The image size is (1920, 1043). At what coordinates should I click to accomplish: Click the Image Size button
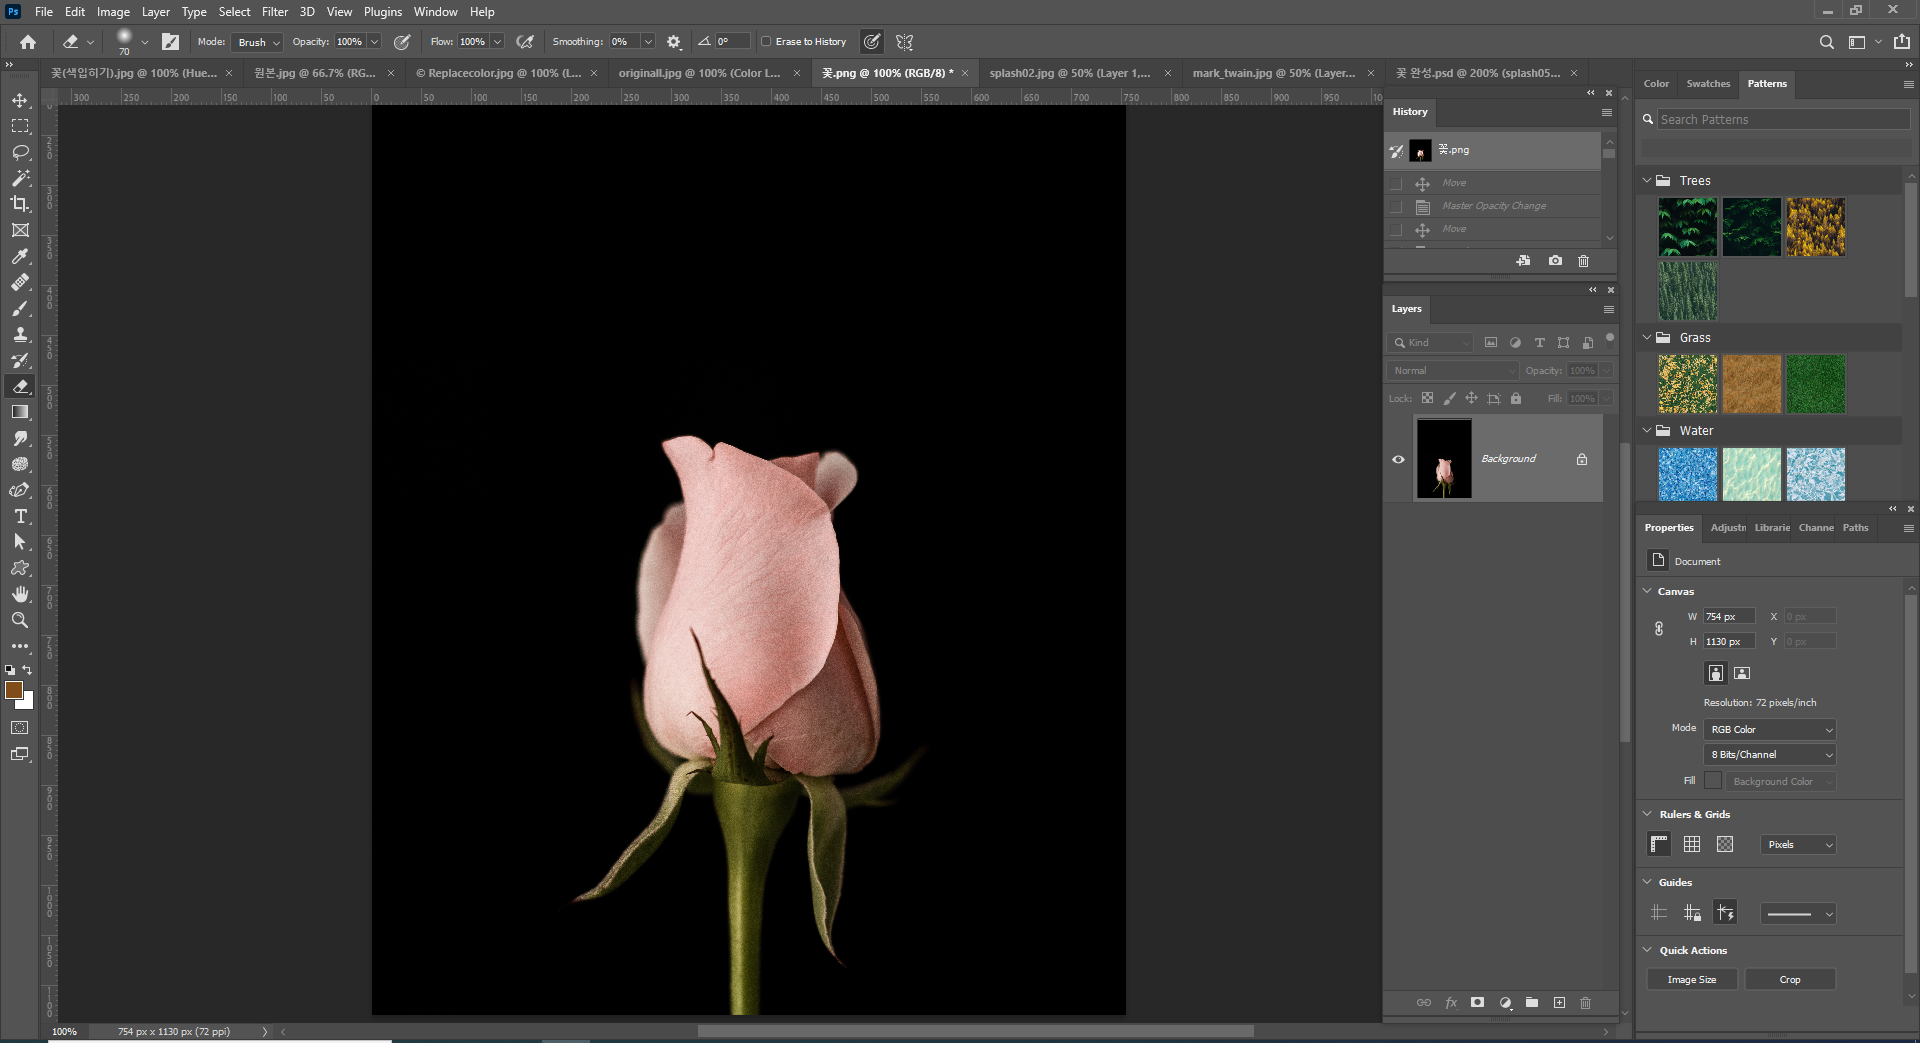(x=1691, y=980)
